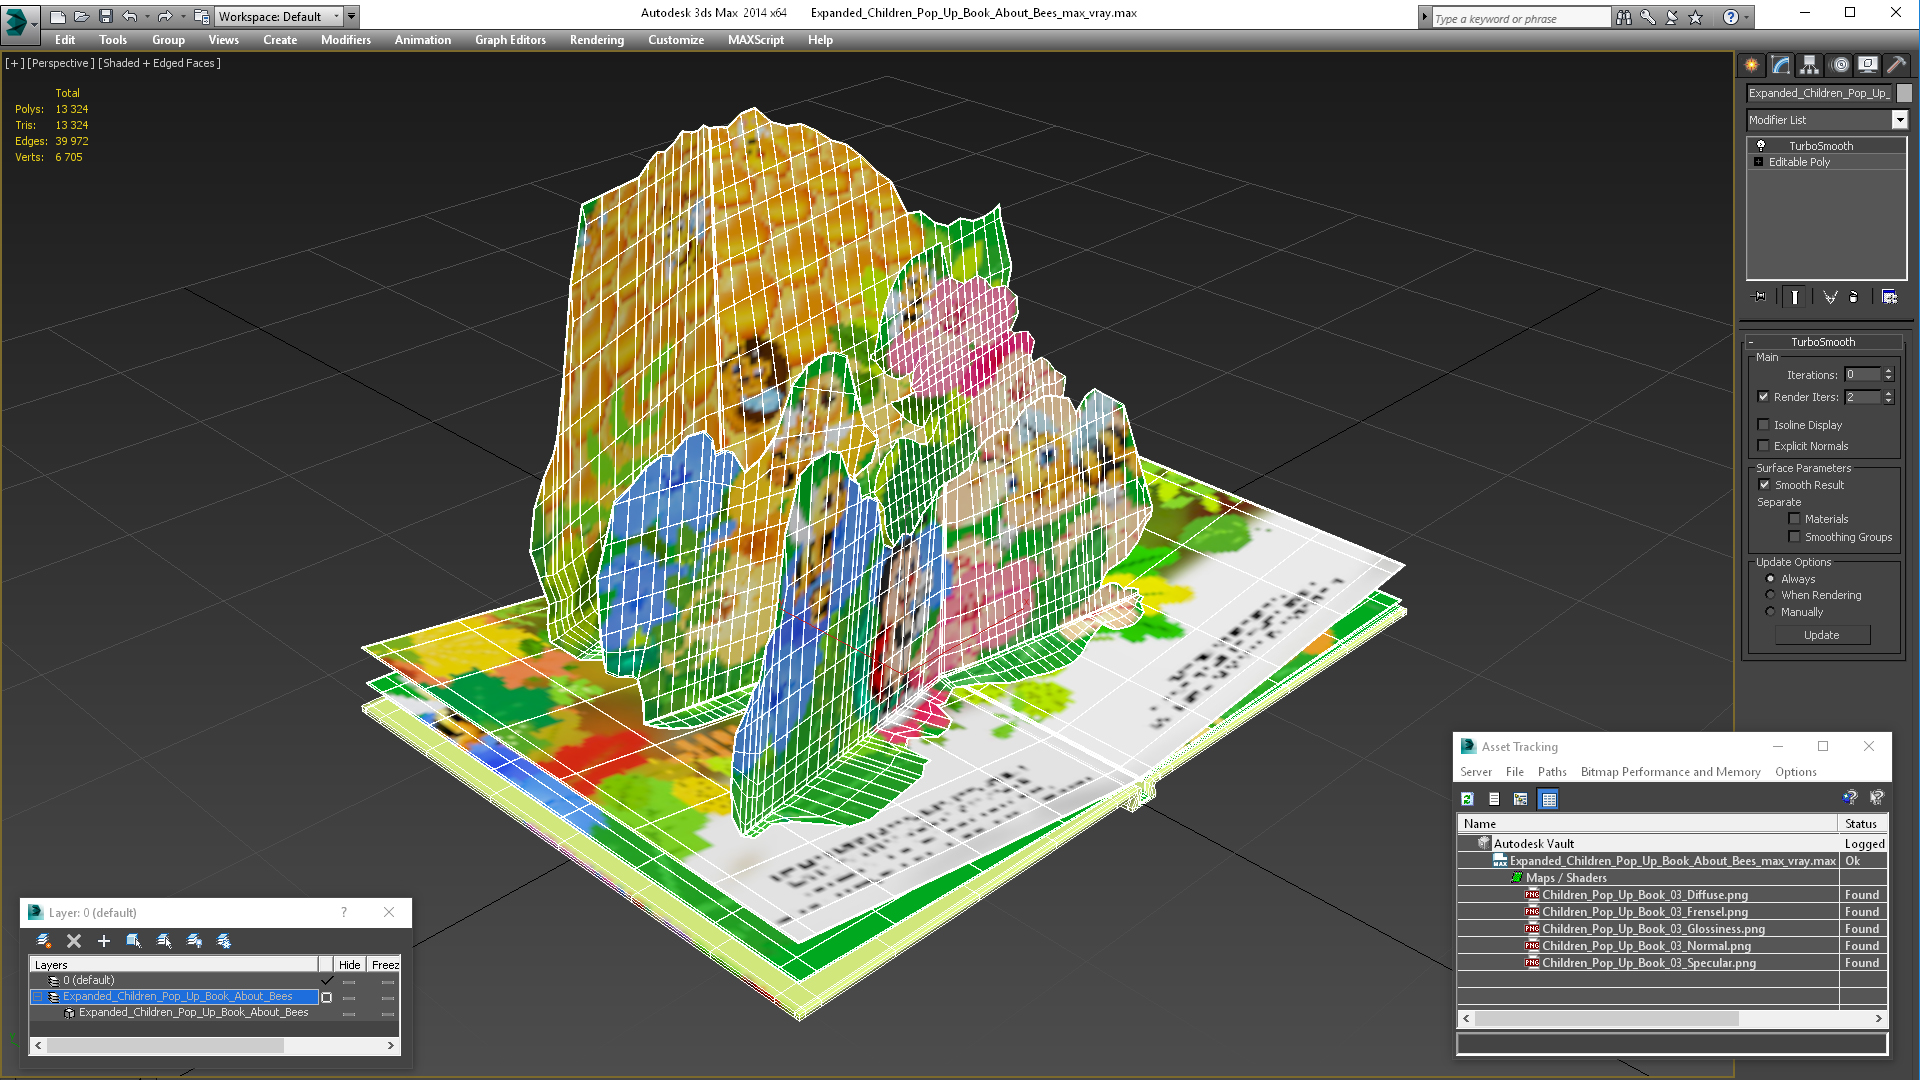Screen dimensions: 1920x1080
Task: Collapse Expanded_Children_Pop_Up_Book_About_Bees layer tree node
Action: point(38,997)
